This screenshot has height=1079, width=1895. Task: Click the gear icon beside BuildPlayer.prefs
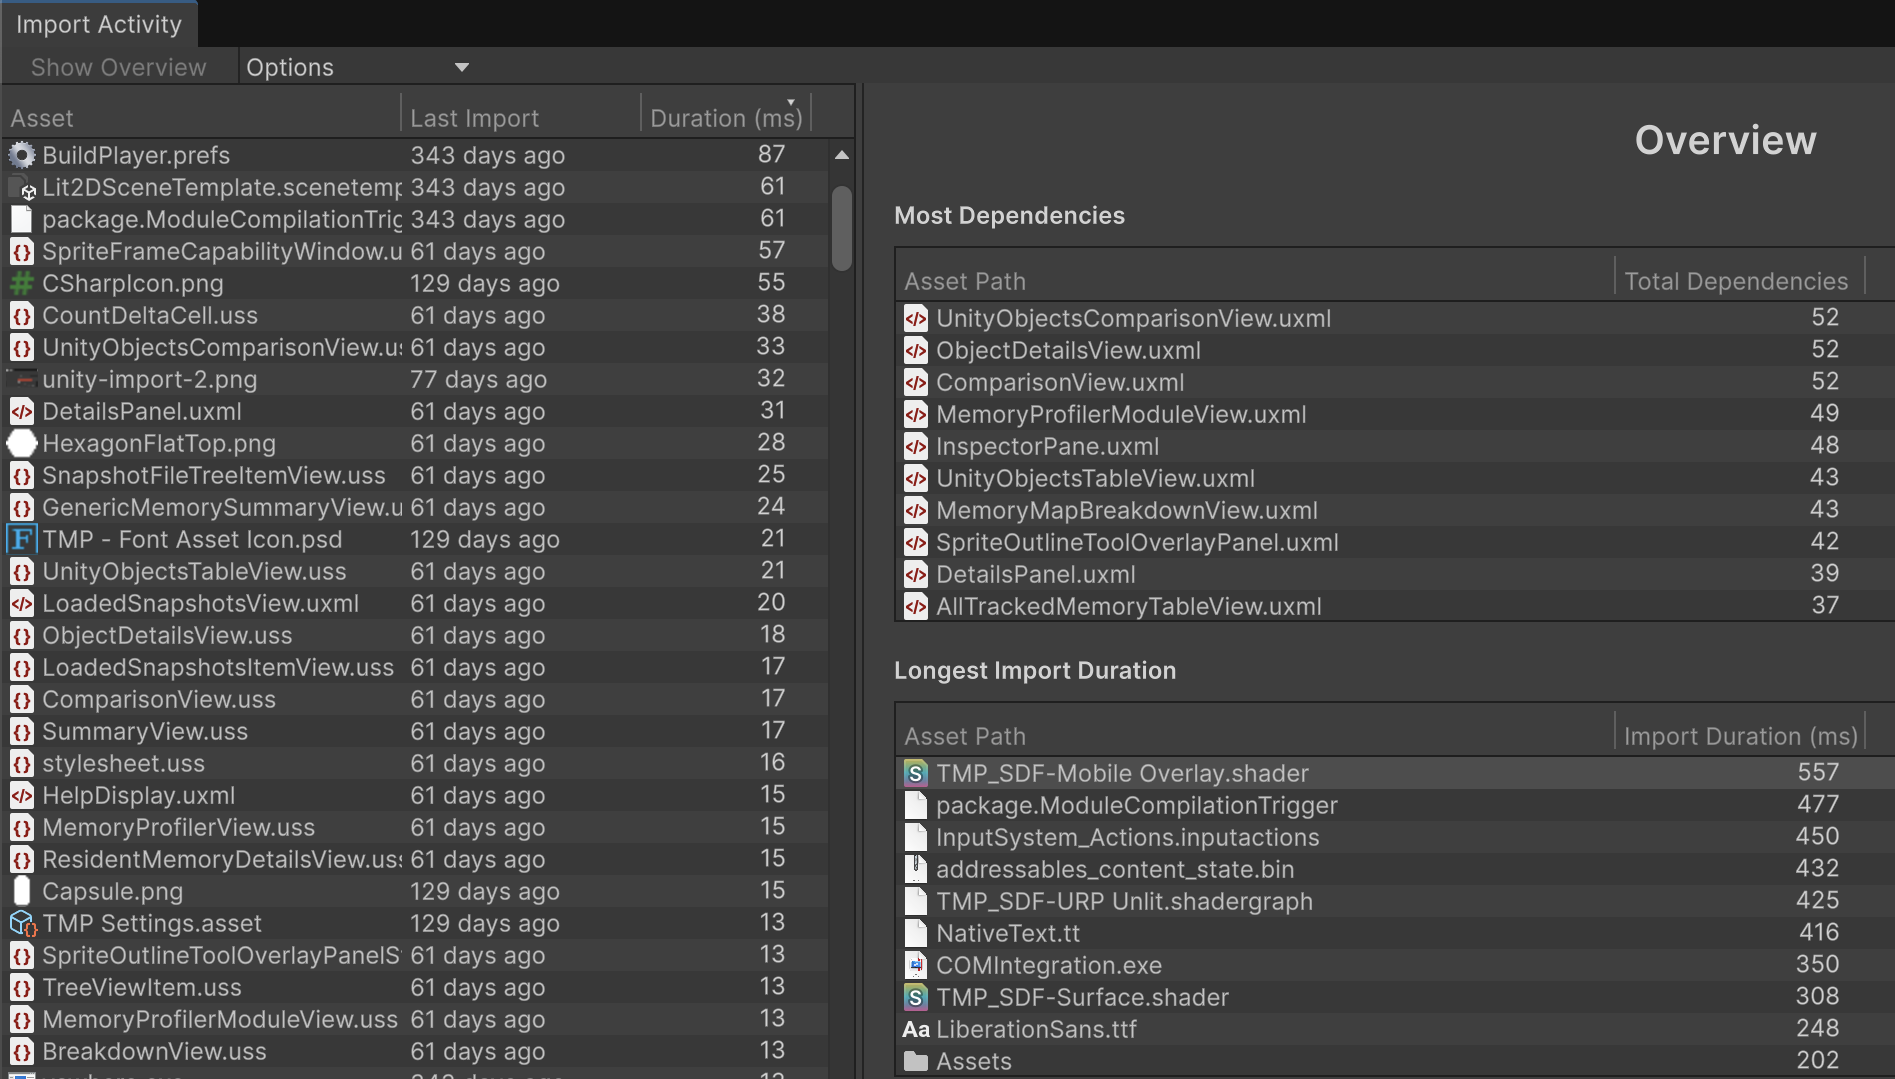tap(22, 155)
